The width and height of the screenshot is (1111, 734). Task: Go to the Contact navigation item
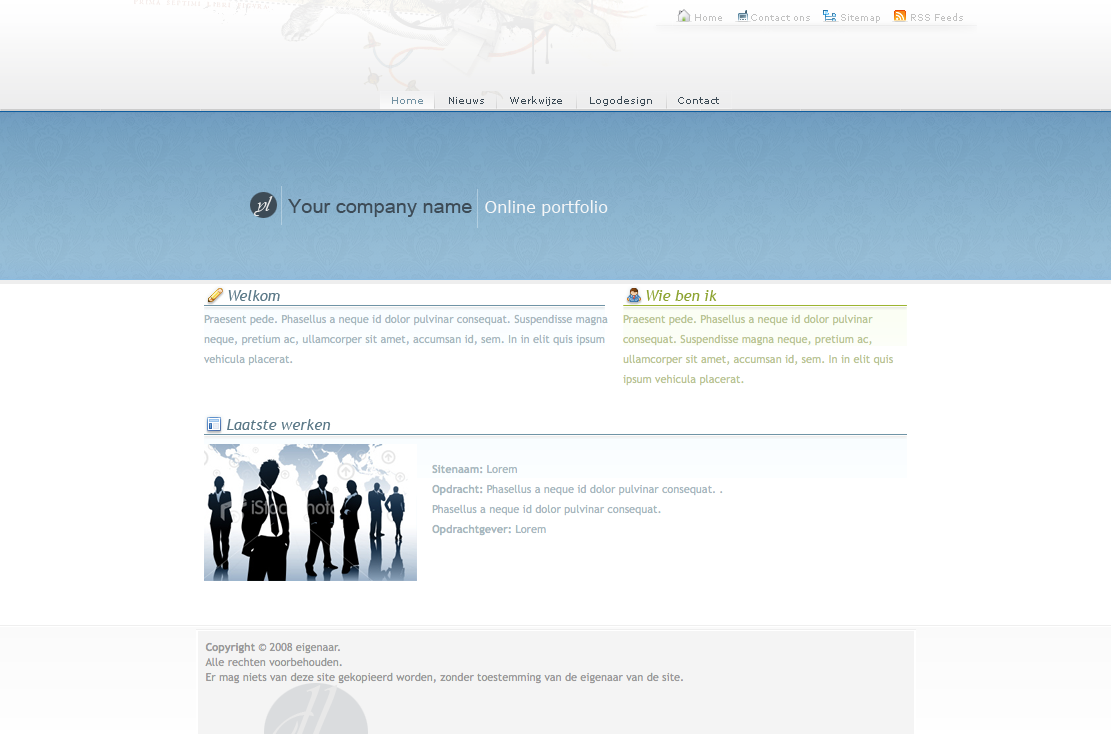tap(698, 101)
